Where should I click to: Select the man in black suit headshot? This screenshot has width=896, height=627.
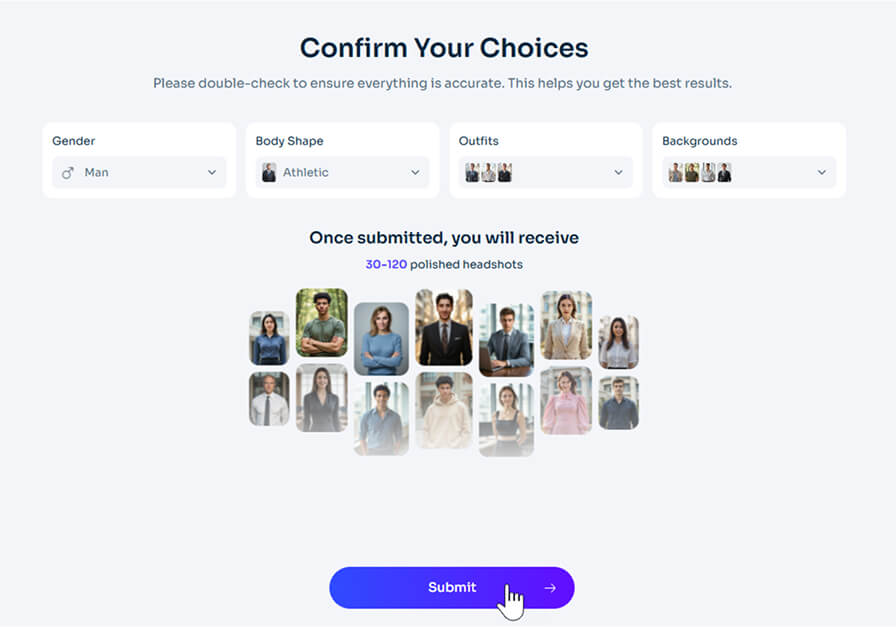[x=444, y=329]
